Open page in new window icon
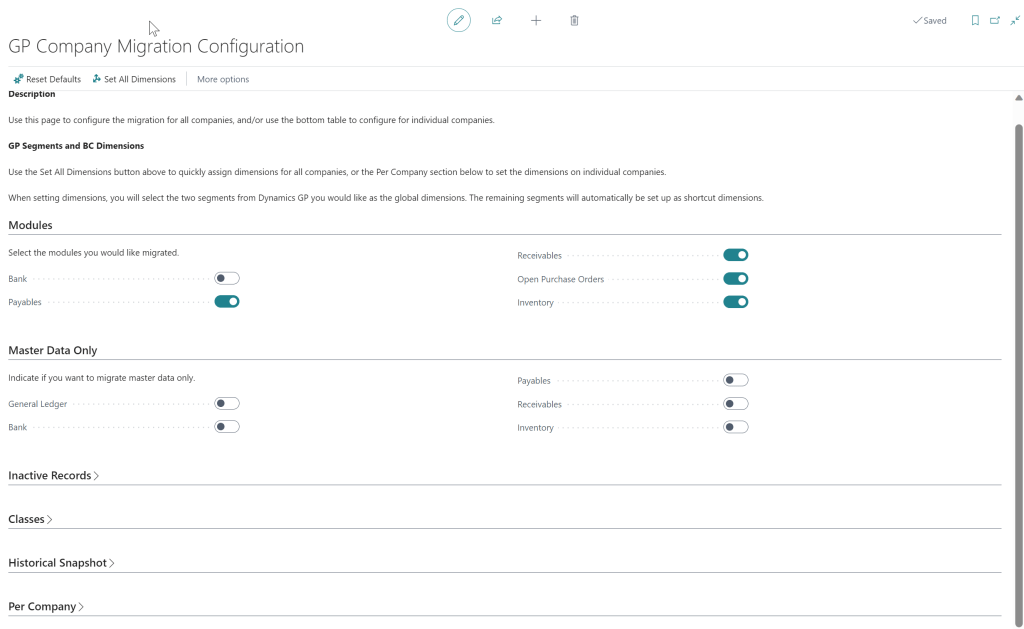This screenshot has height=629, width=1024. [994, 20]
